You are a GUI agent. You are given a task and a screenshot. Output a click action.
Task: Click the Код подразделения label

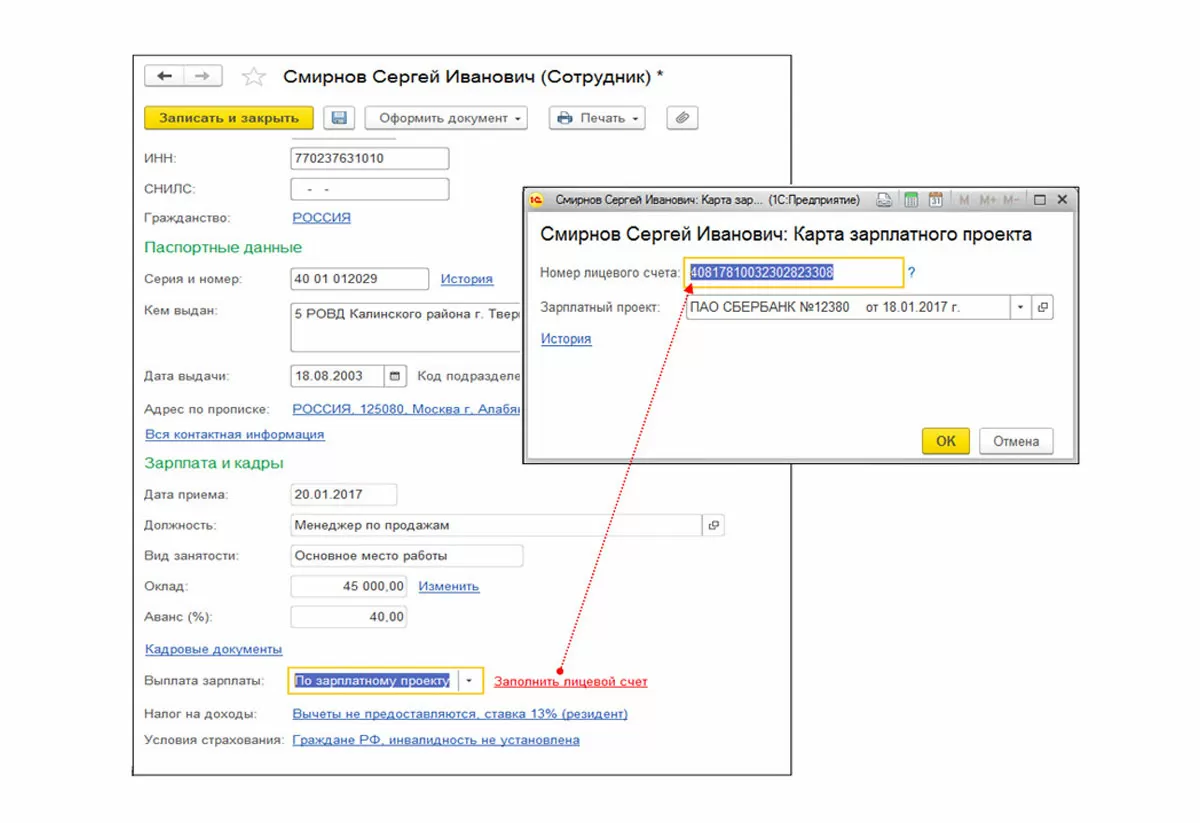pyautogui.click(x=469, y=376)
